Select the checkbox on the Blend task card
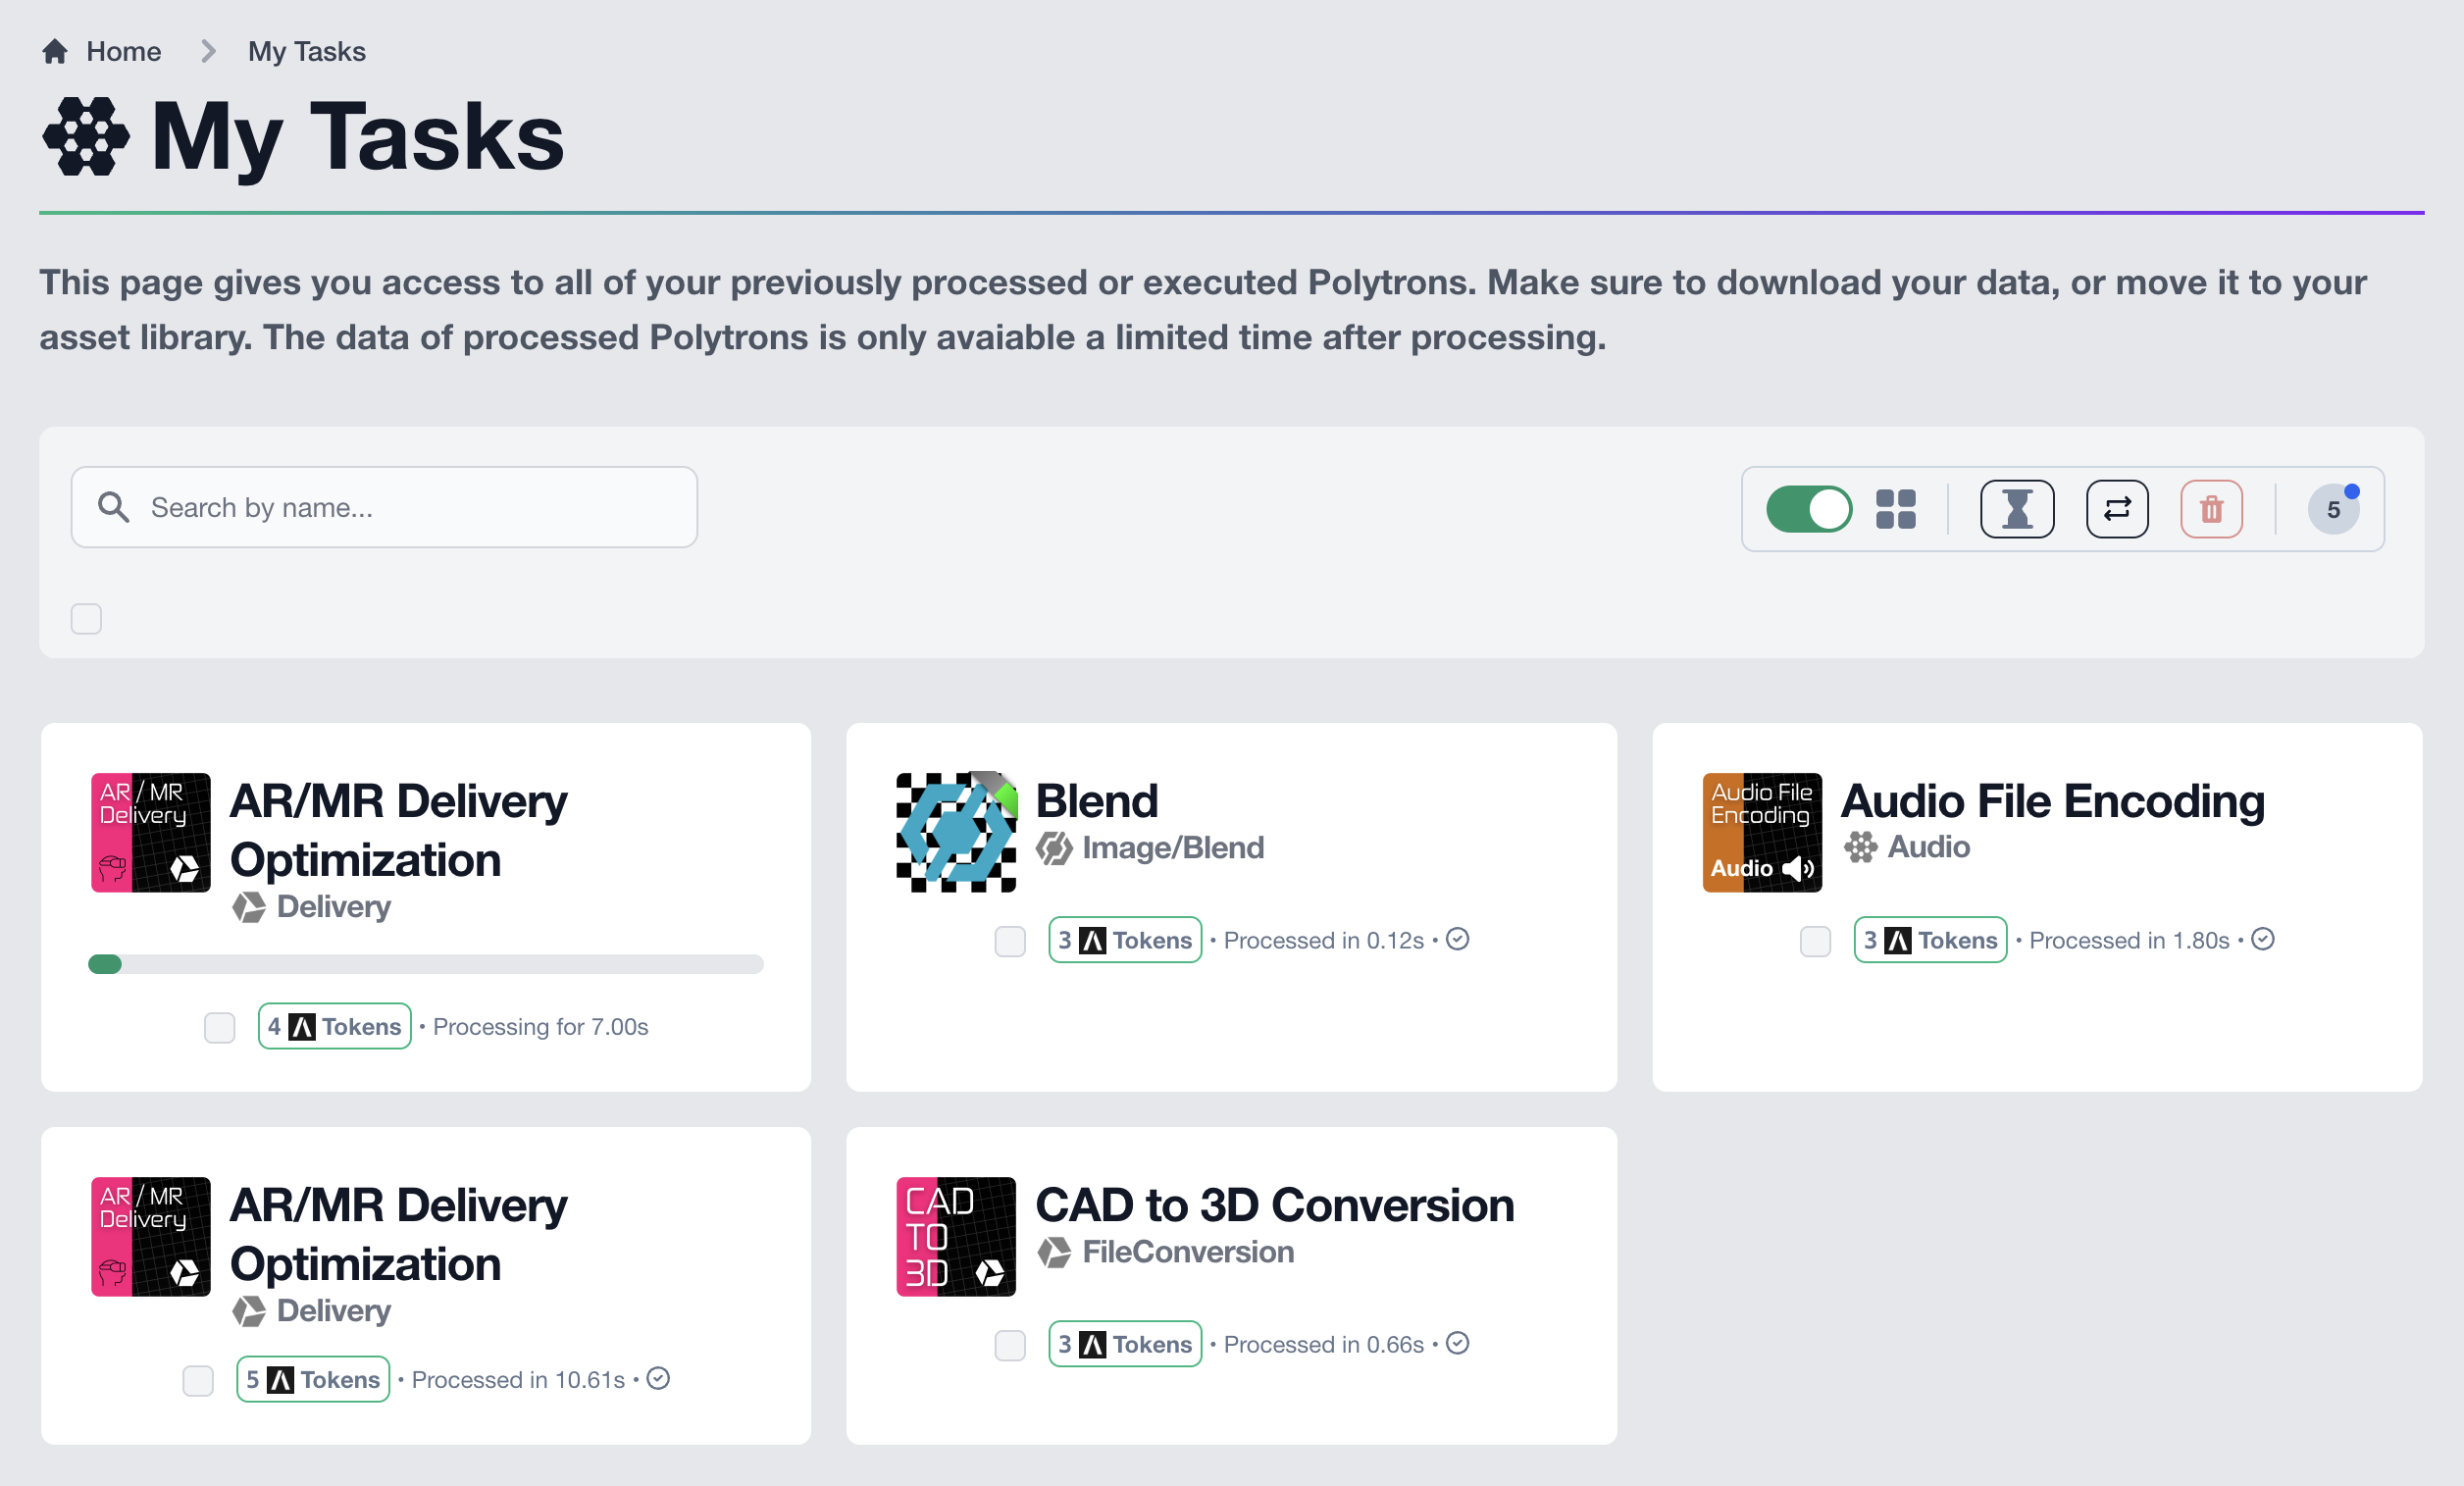The height and width of the screenshot is (1486, 2464). click(1009, 940)
